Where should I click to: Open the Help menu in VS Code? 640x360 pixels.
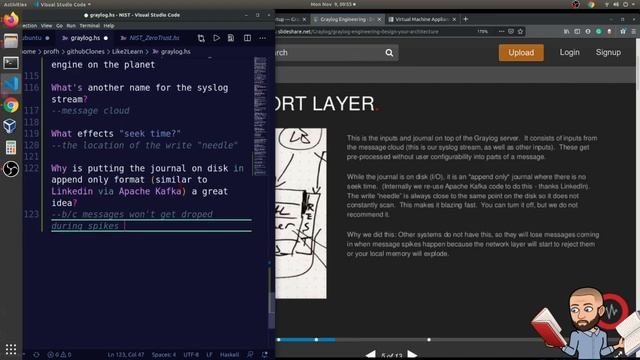(x=109, y=26)
